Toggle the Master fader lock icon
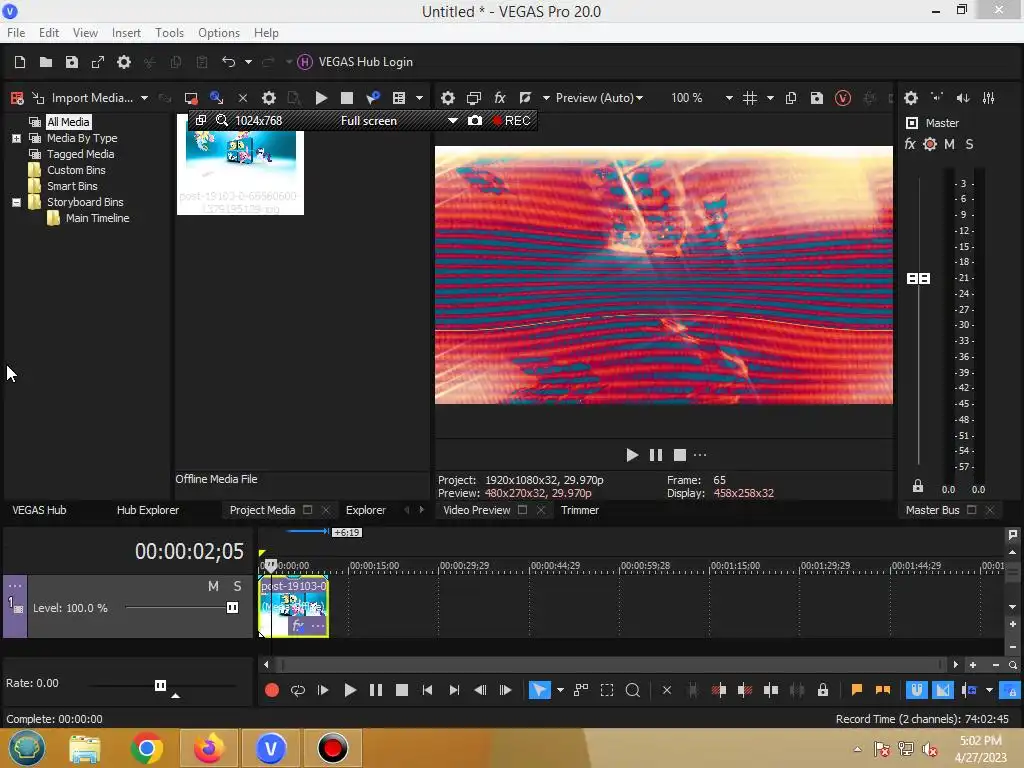 coord(918,486)
